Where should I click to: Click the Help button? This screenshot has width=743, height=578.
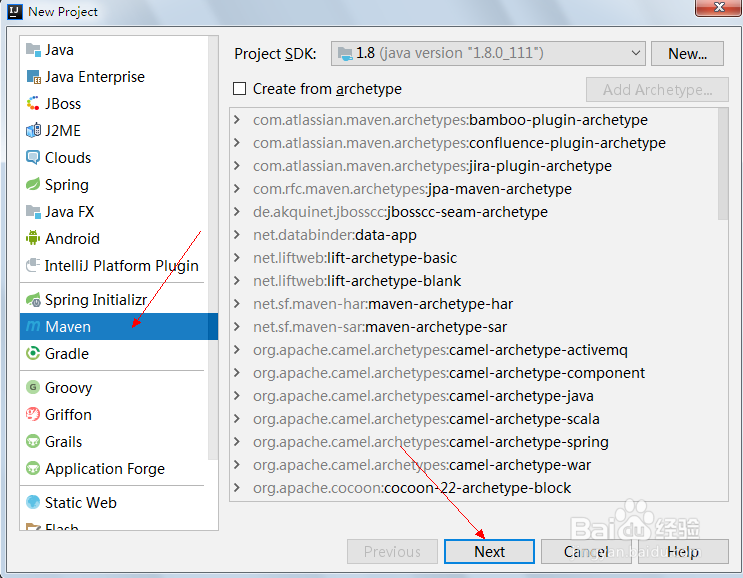point(683,551)
